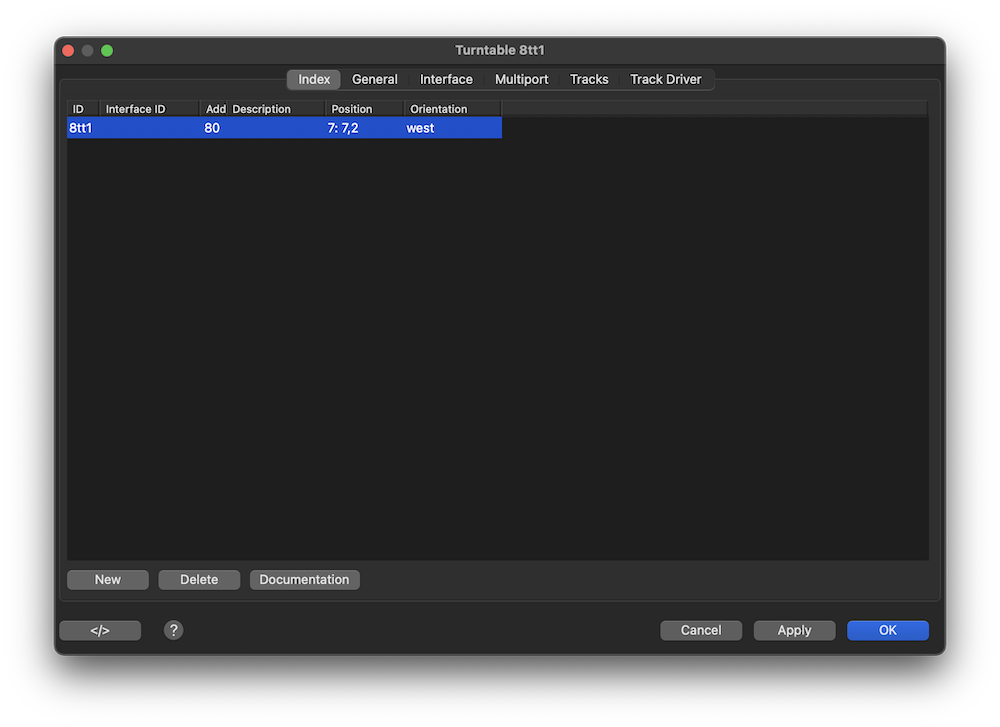This screenshot has height=727, width=1000.
Task: Open the Documentation button
Action: pos(304,580)
